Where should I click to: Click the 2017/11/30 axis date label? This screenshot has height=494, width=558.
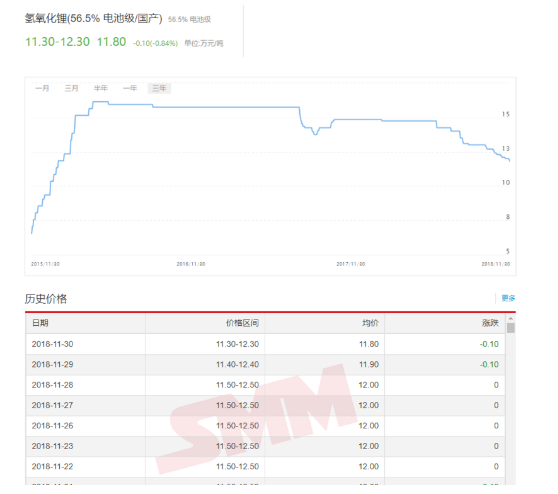pyautogui.click(x=351, y=264)
